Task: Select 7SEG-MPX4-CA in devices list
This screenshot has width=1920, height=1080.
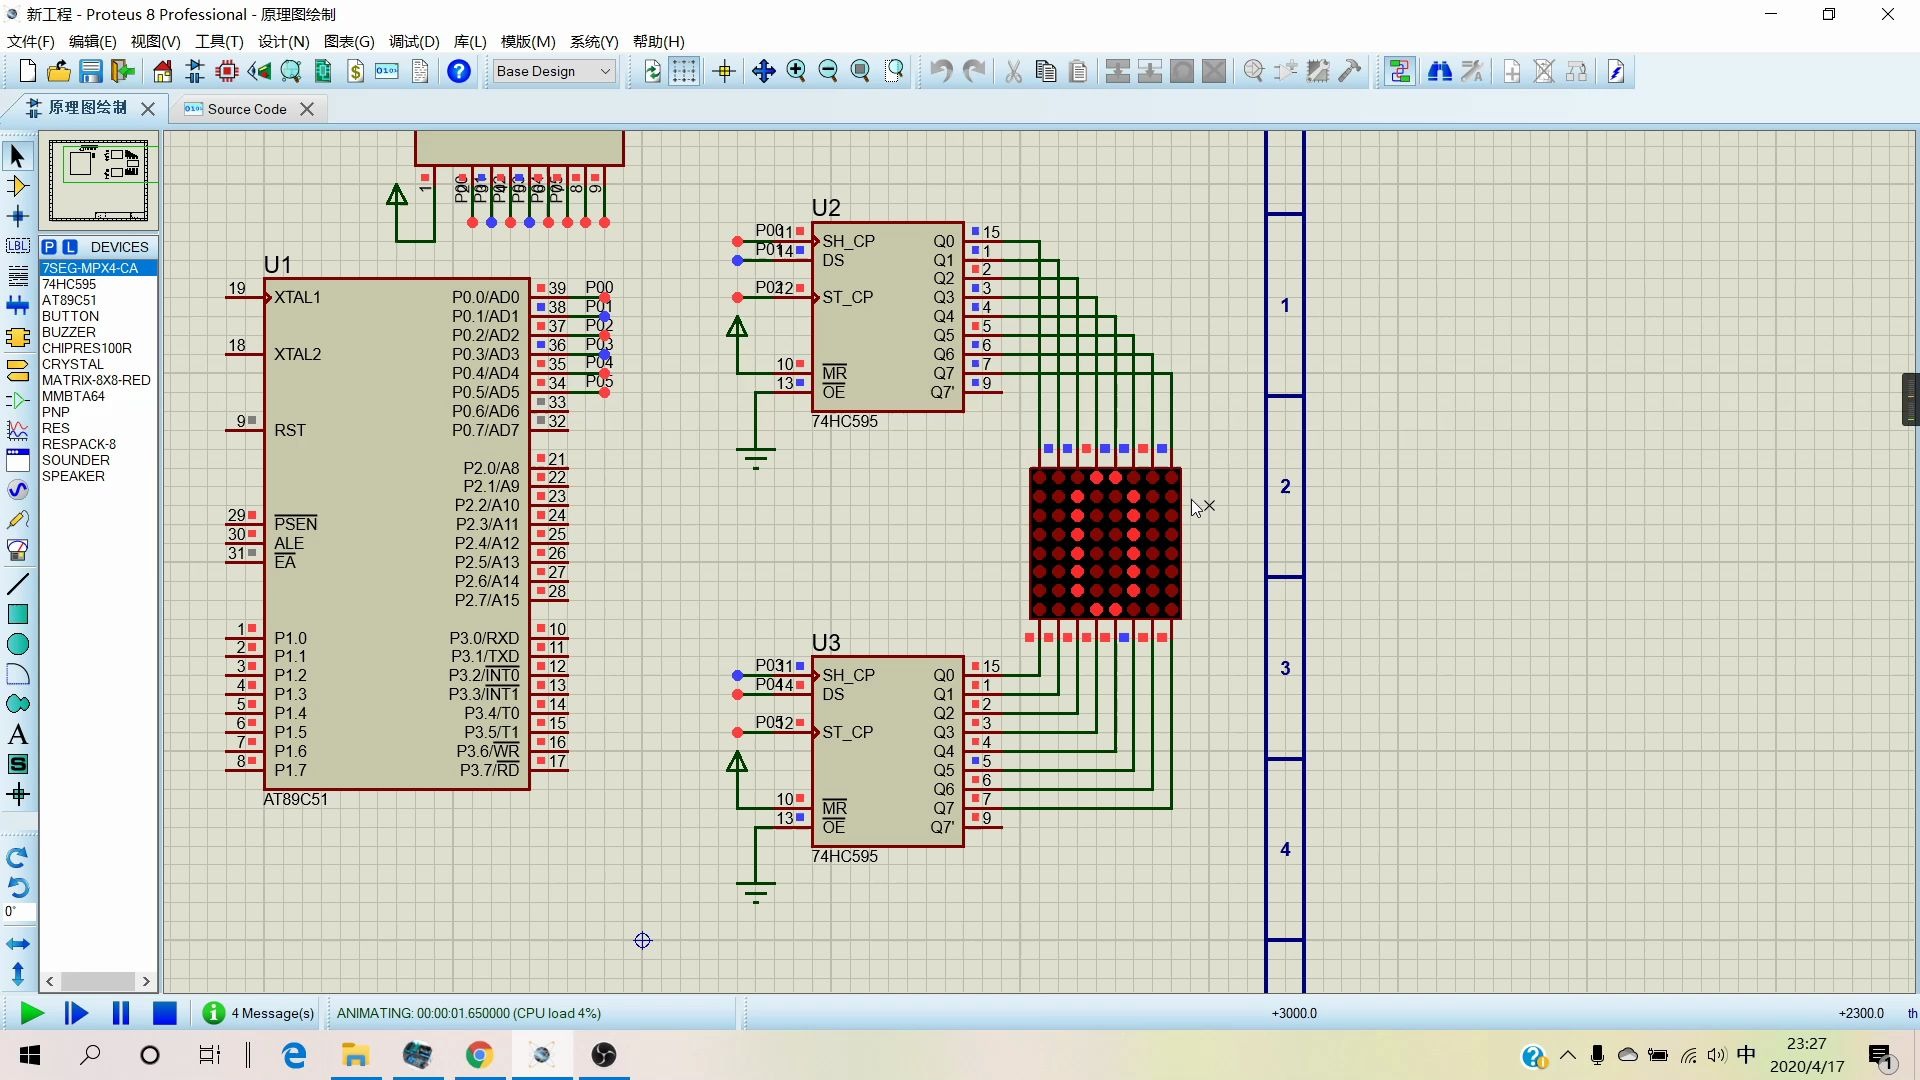Action: click(x=98, y=268)
